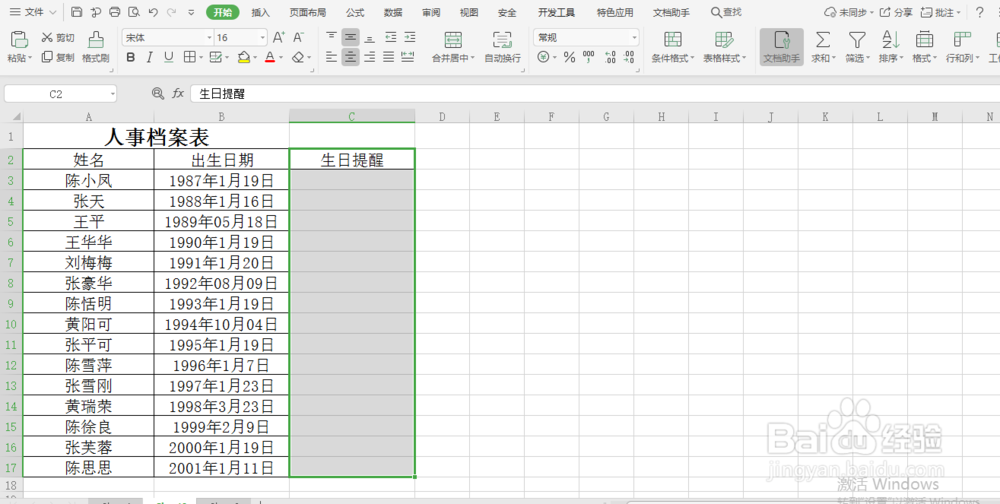Click the Filter (筛选) funnel icon

tap(857, 41)
